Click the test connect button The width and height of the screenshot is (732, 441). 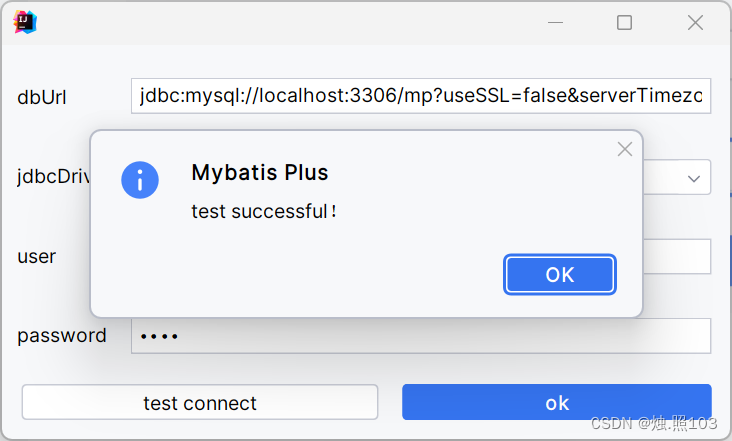point(200,402)
